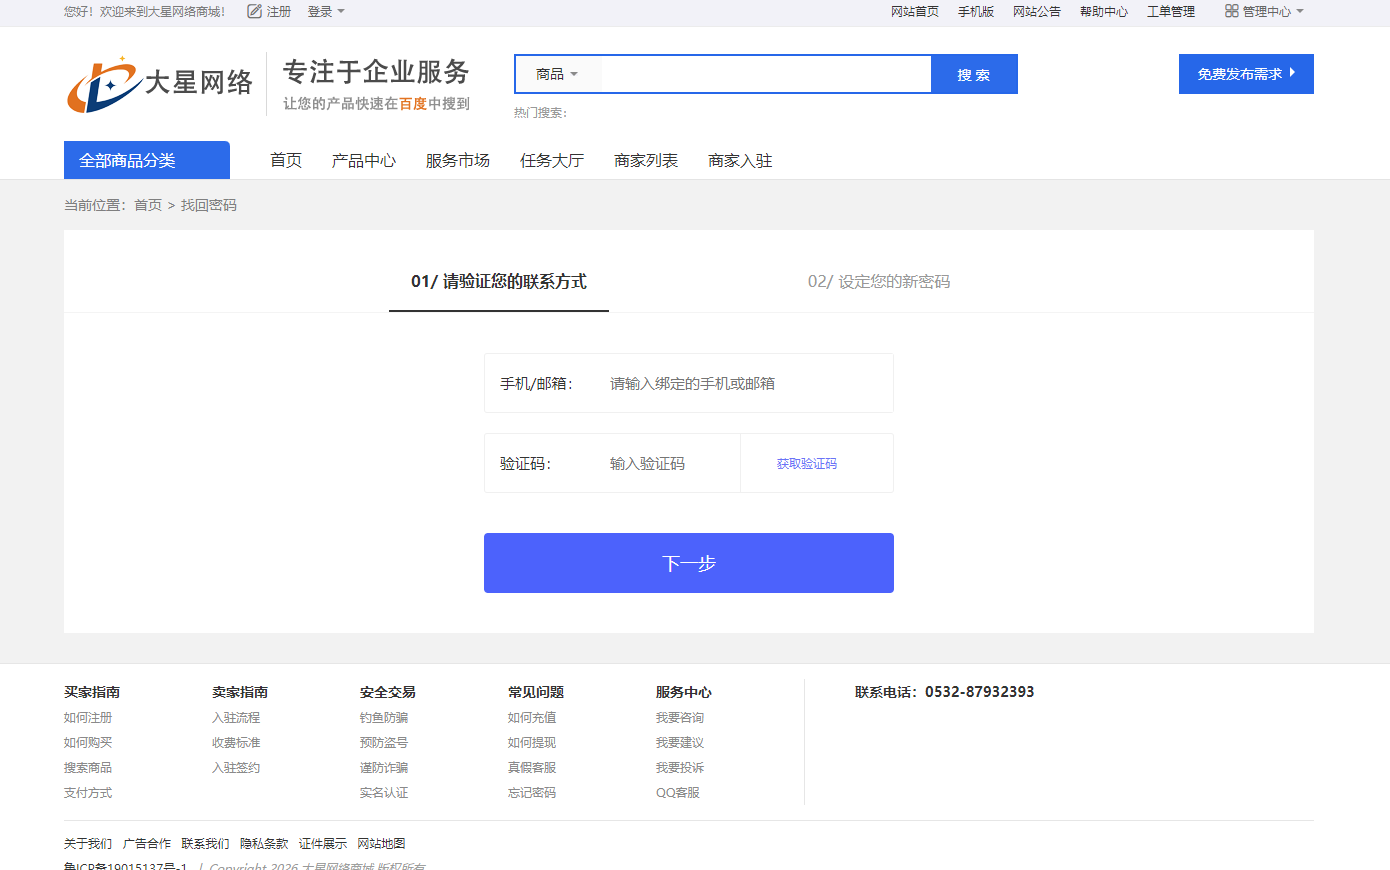Select step 01 请验证您的联系方式 tab

498,282
